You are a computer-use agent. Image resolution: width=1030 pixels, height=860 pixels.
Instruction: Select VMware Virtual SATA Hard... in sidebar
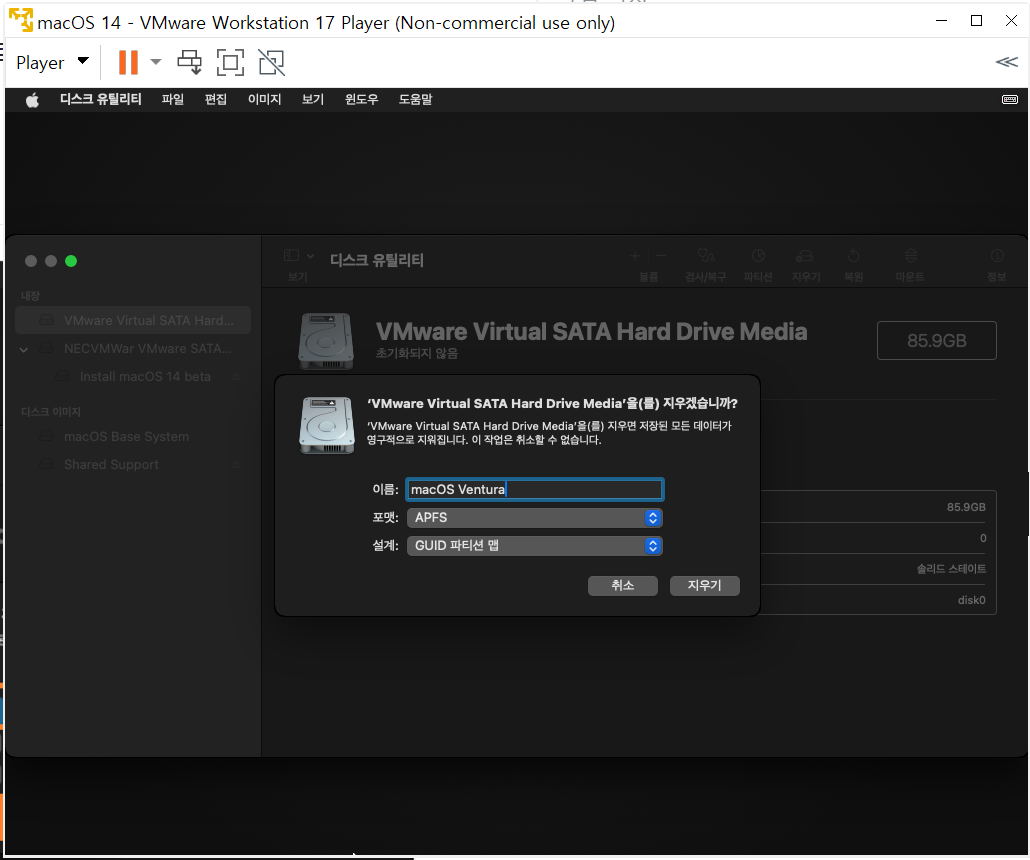tap(133, 321)
